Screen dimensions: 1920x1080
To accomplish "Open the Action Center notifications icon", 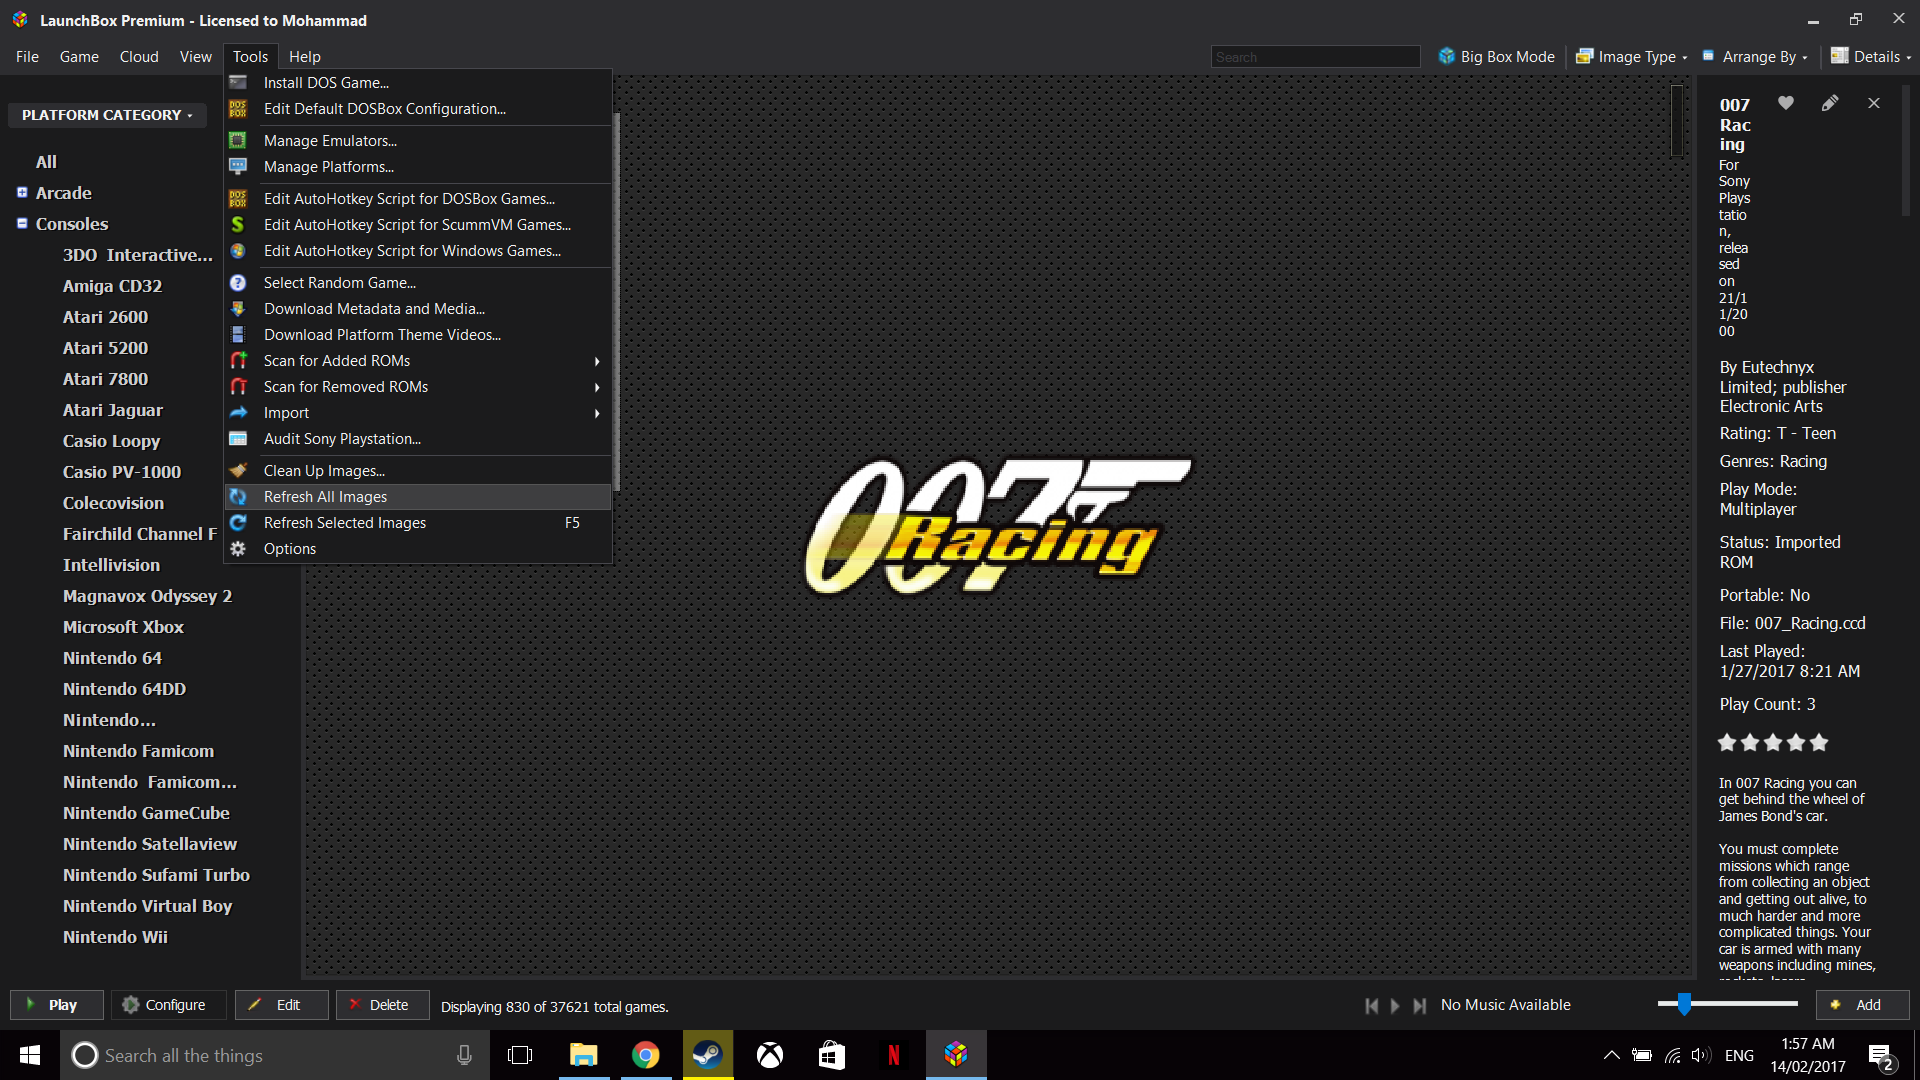I will (x=1880, y=1056).
